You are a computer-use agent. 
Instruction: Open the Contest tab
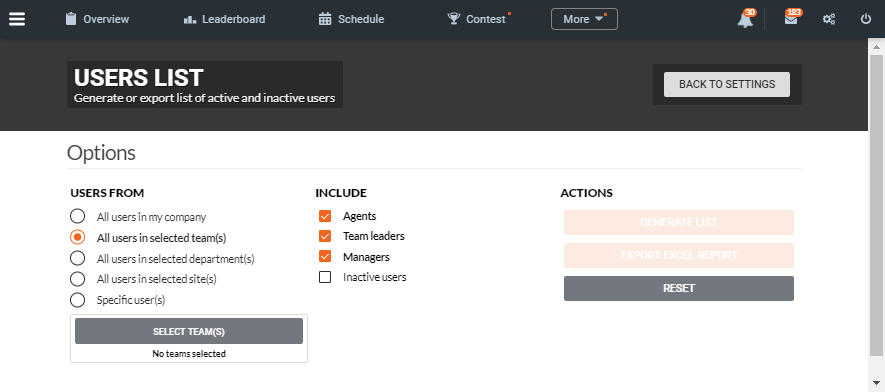477,19
